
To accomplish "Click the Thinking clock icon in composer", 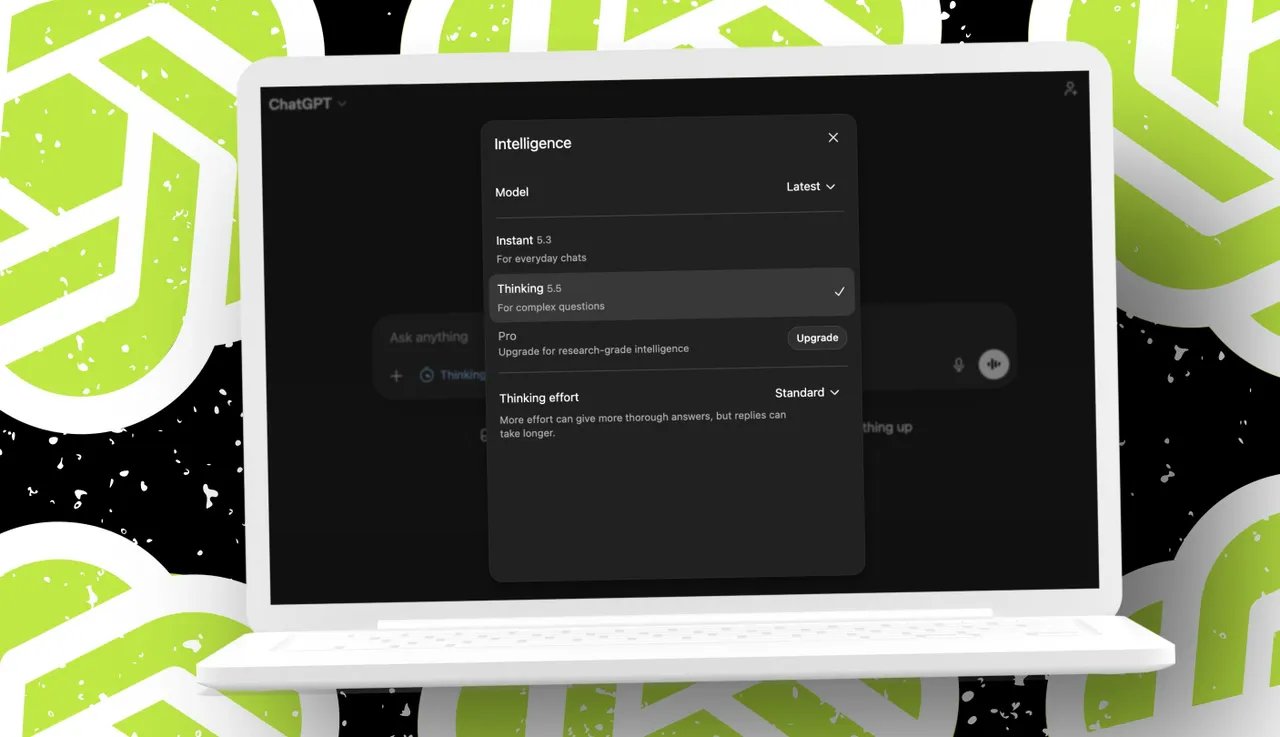I will tap(427, 375).
